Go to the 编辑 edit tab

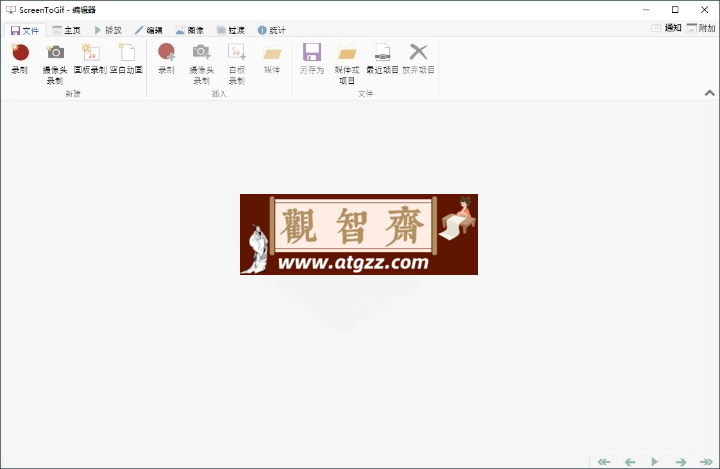[149, 30]
